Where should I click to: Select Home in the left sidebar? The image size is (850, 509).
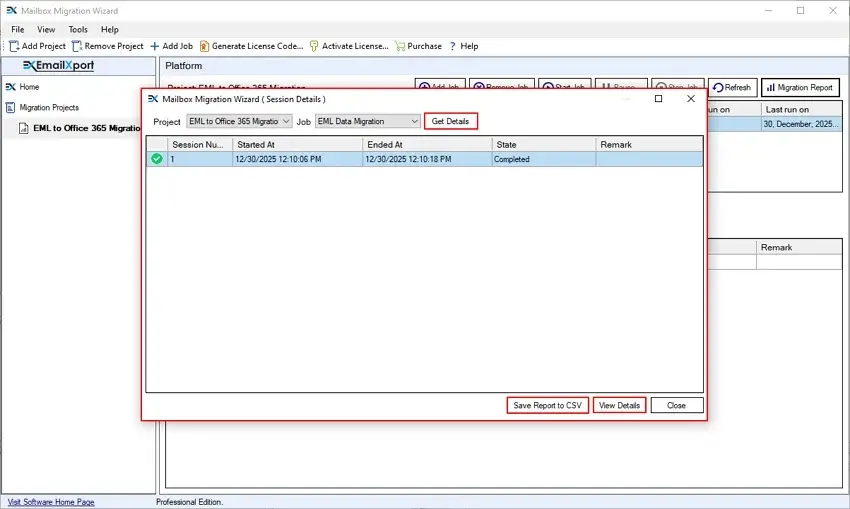pyautogui.click(x=23, y=87)
